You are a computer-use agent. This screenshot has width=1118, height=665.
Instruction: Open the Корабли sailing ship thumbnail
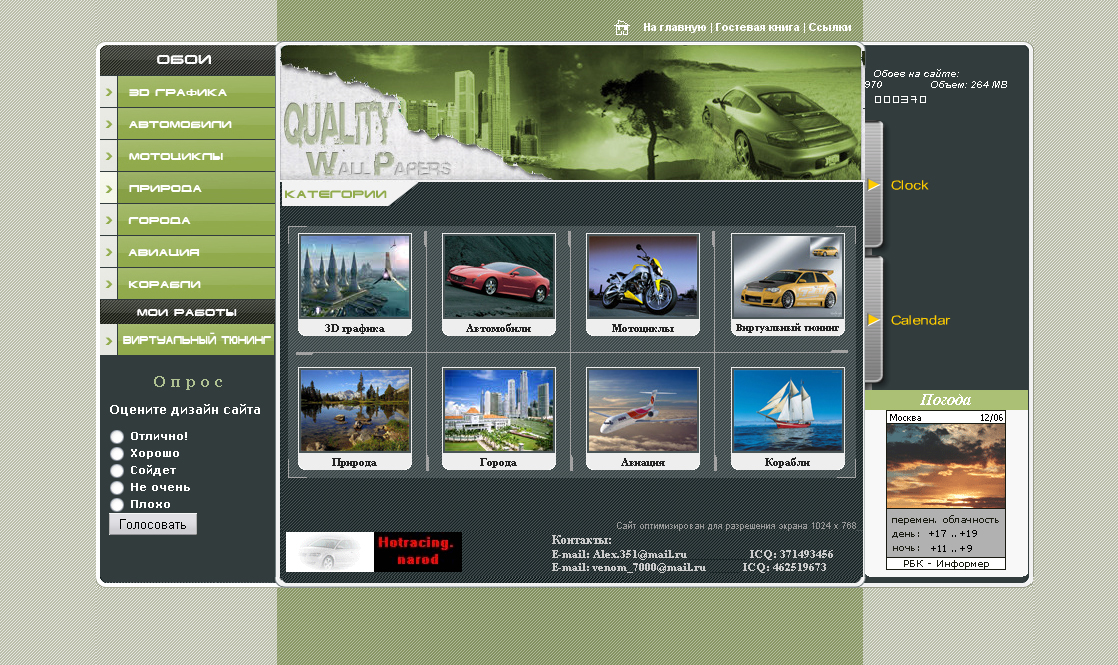tap(787, 410)
